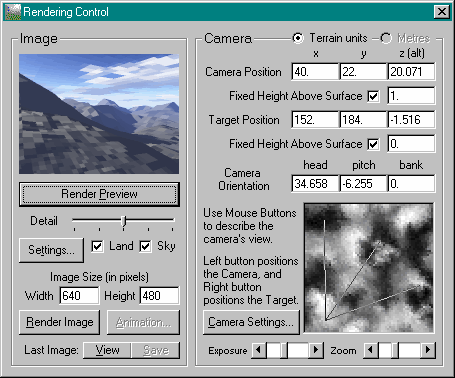The image size is (455, 378).
Task: Click the head orientation field
Action: (x=315, y=184)
